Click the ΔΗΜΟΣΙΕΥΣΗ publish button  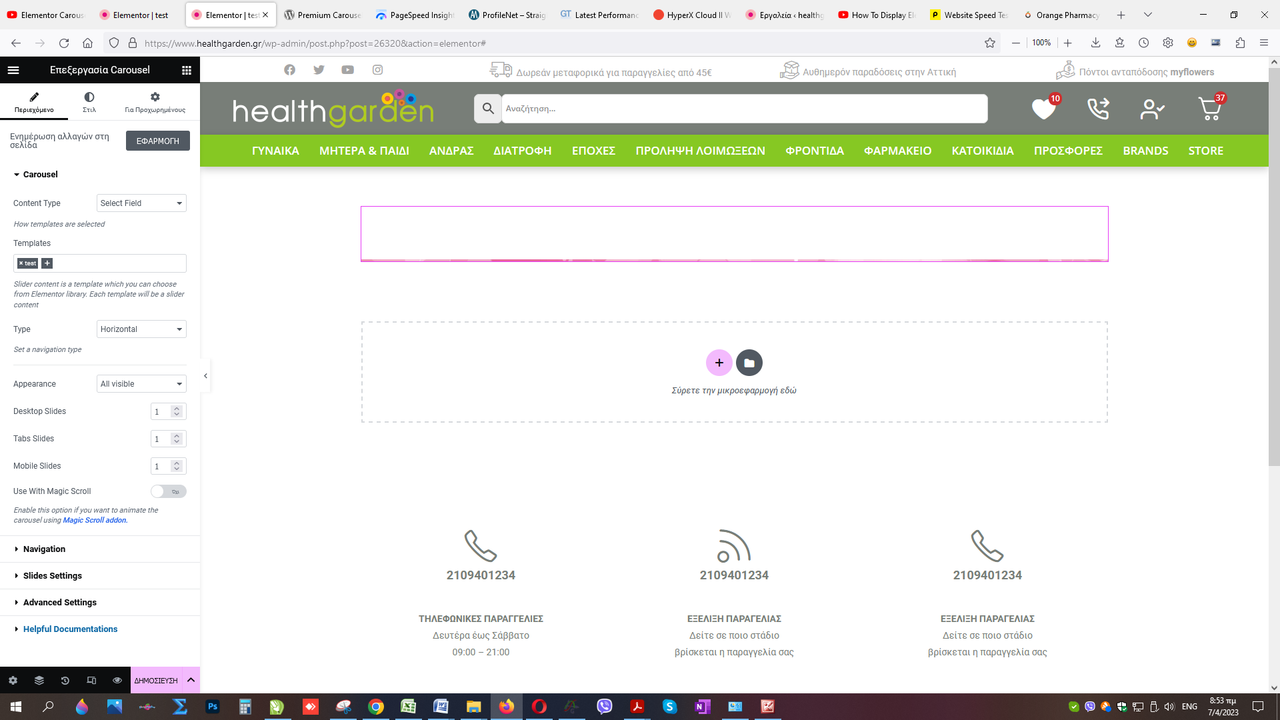(x=156, y=680)
